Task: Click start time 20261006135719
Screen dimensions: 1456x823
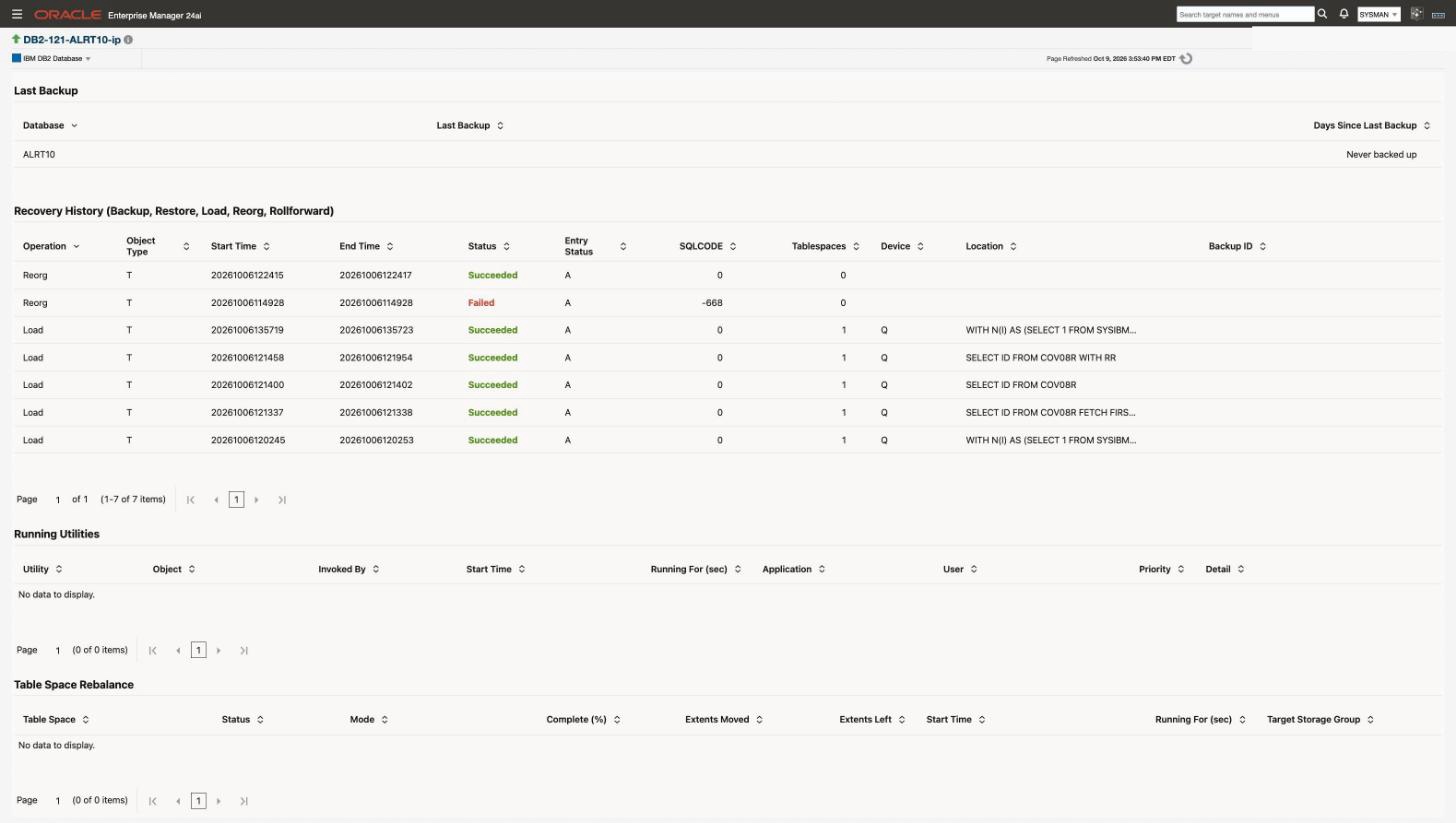Action: pos(247,330)
